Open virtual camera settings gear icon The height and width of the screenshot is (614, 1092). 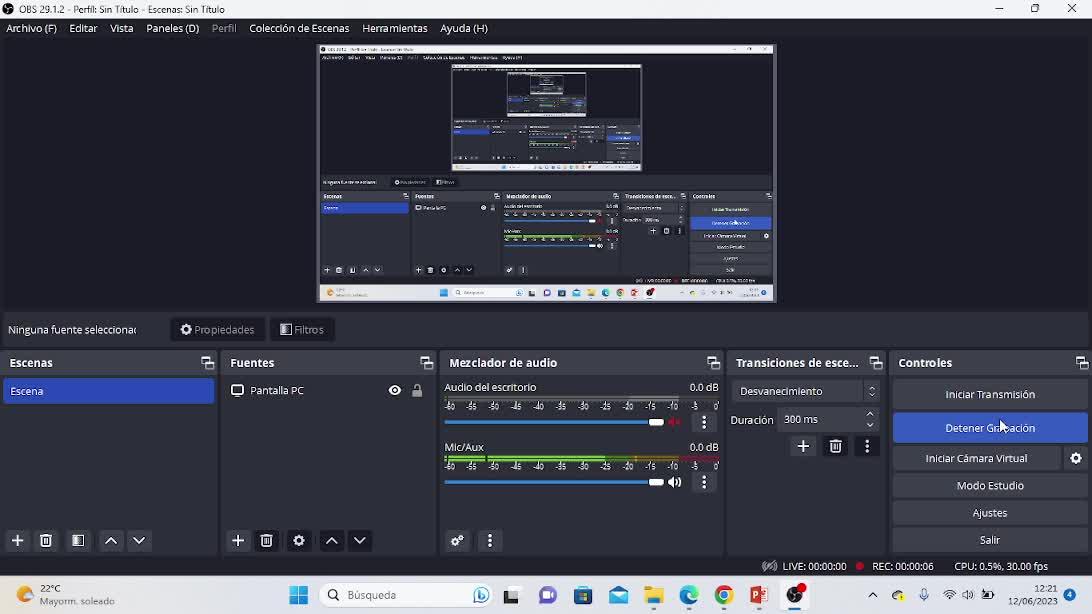pyautogui.click(x=1076, y=458)
